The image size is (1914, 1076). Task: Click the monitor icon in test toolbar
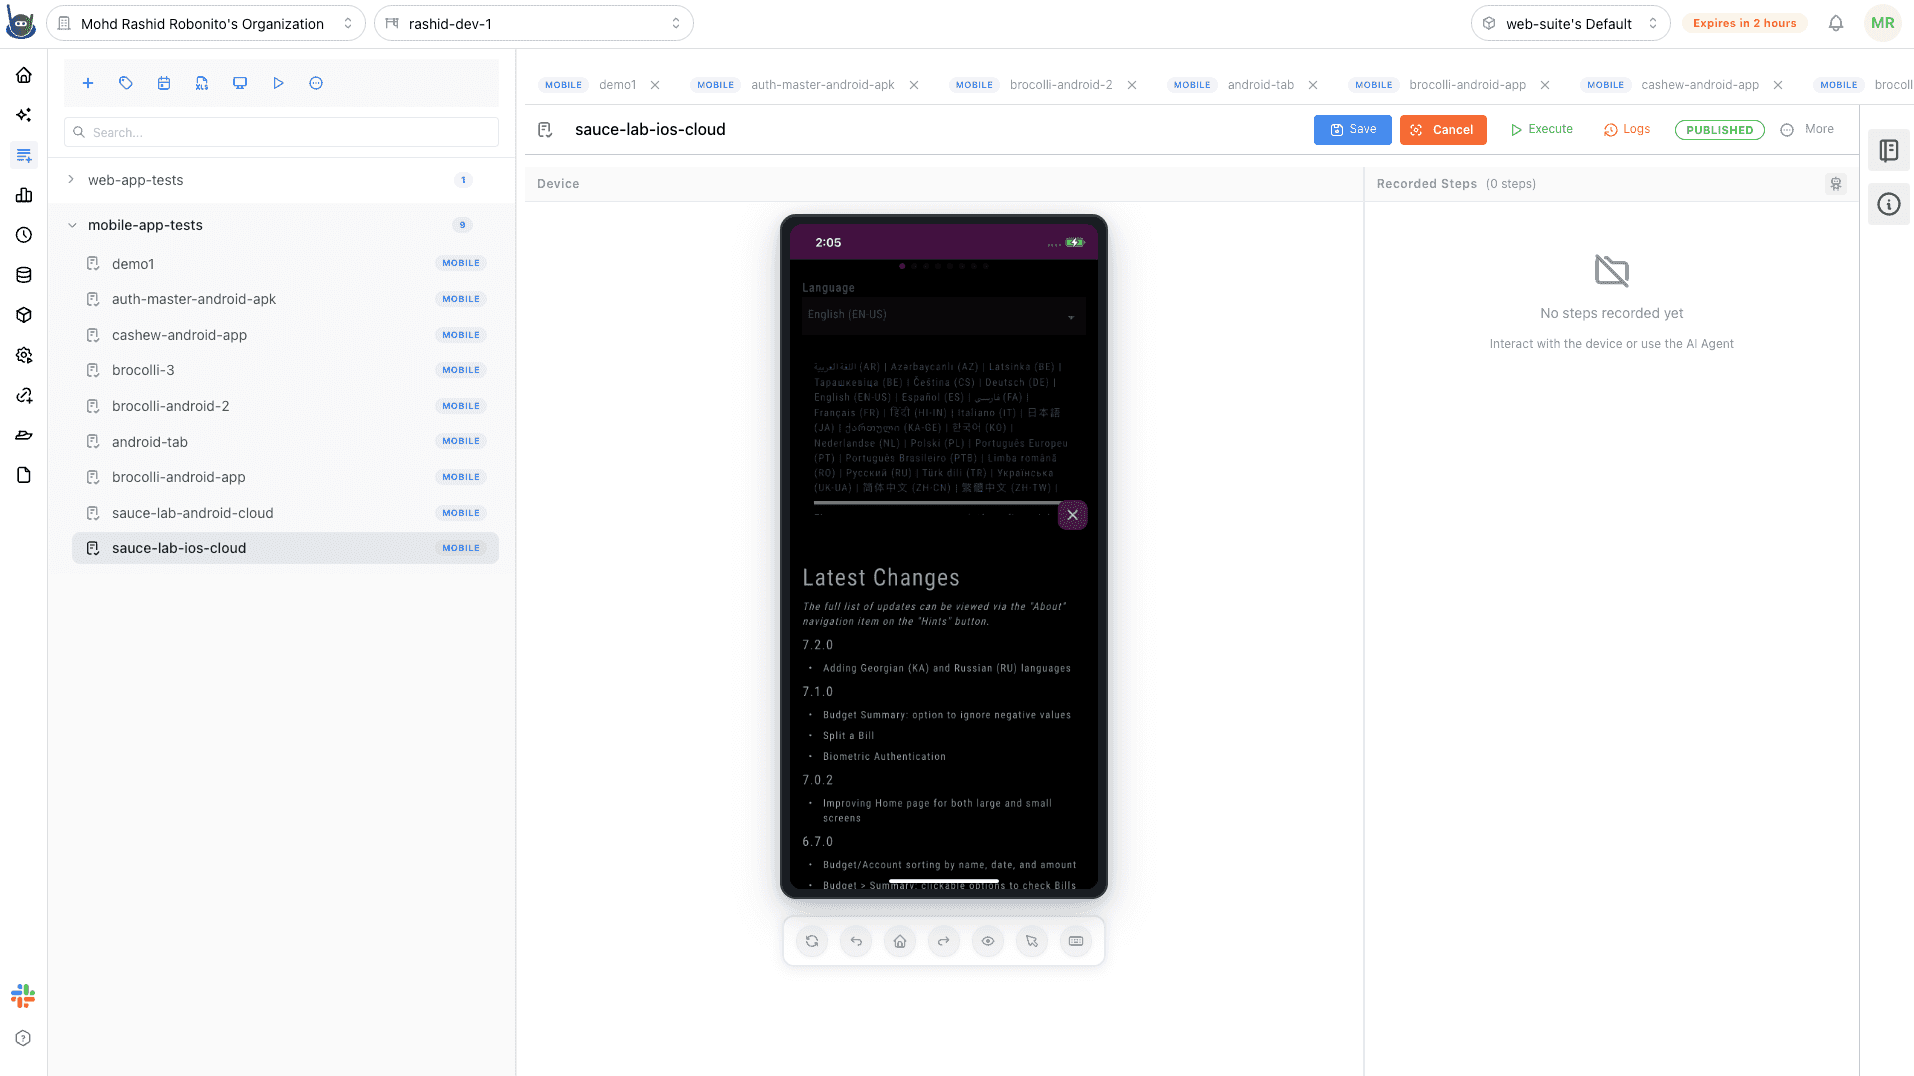240,84
